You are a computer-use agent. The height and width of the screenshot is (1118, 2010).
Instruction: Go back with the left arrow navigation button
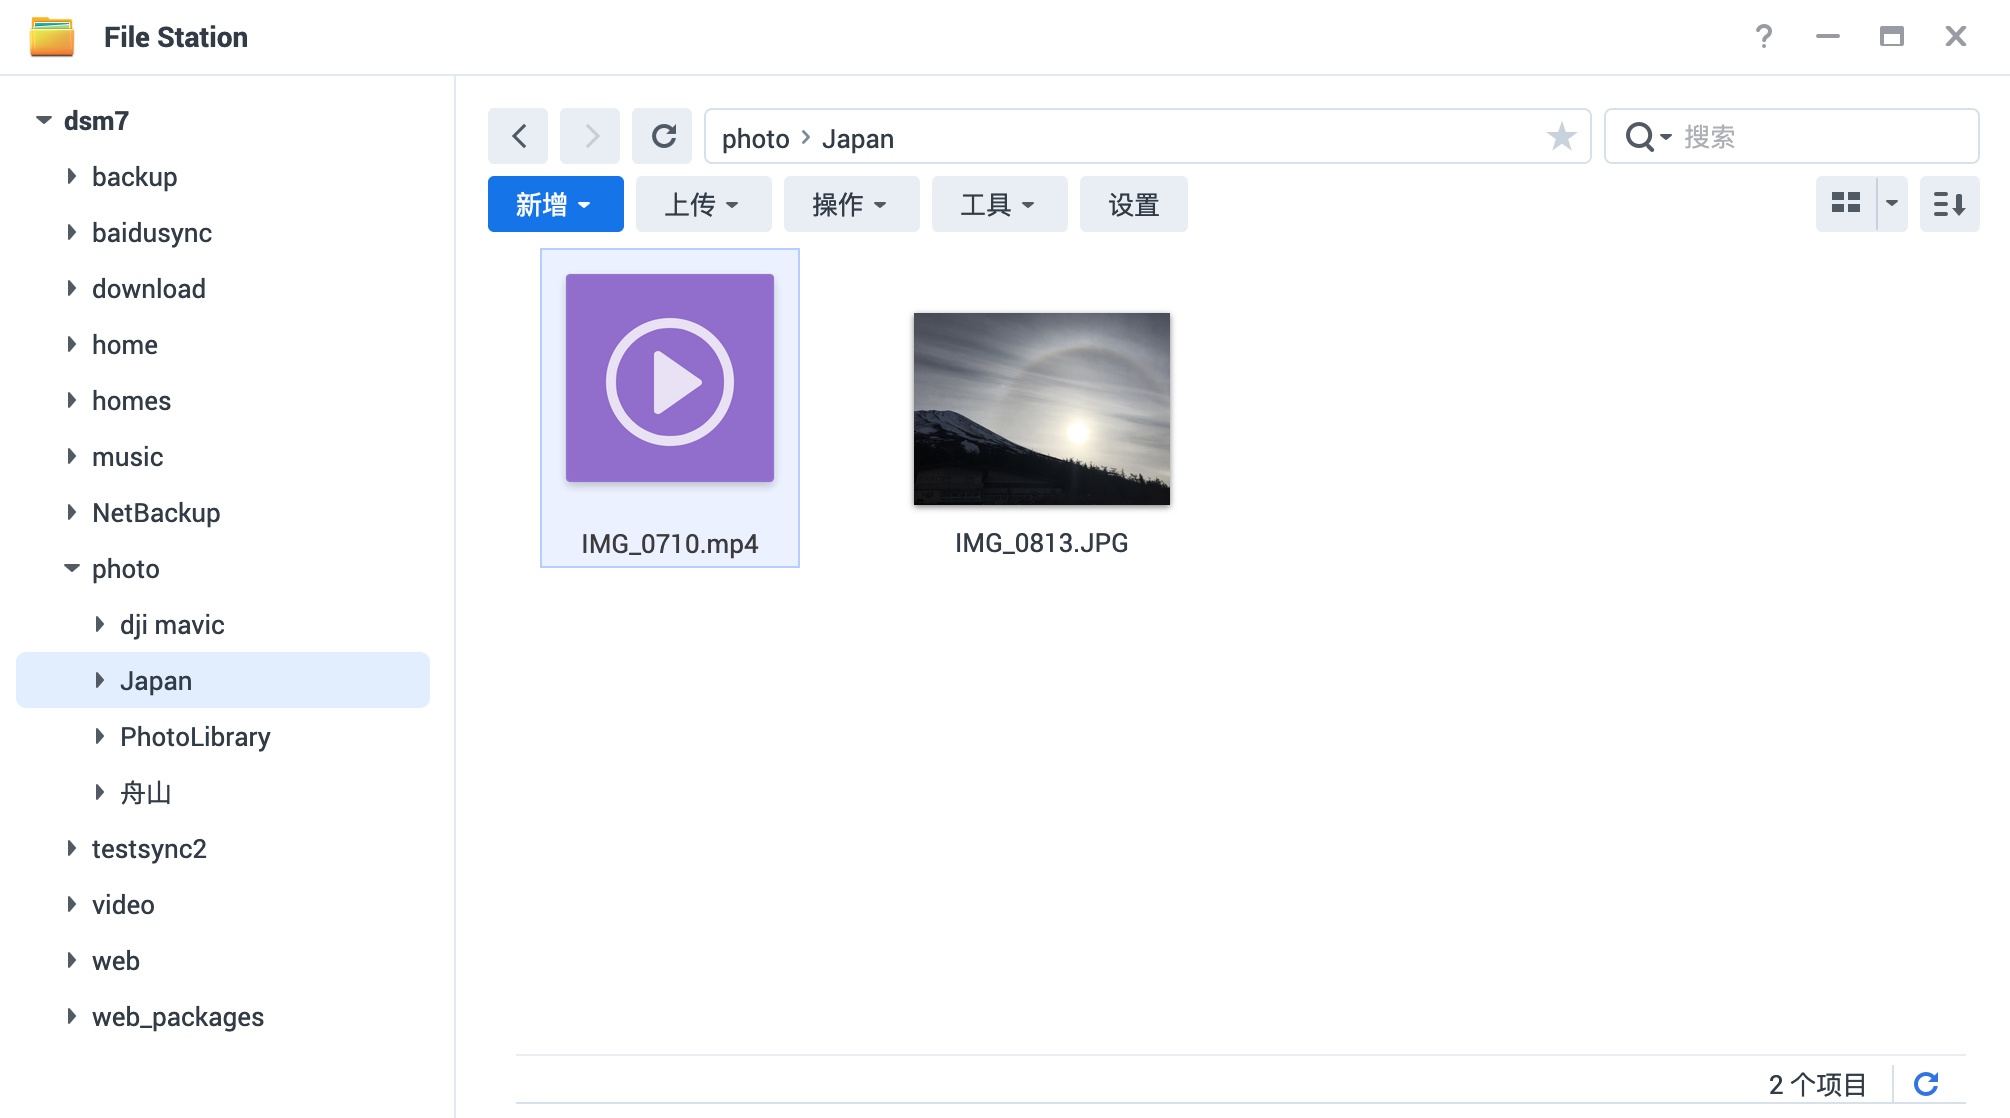pos(518,136)
